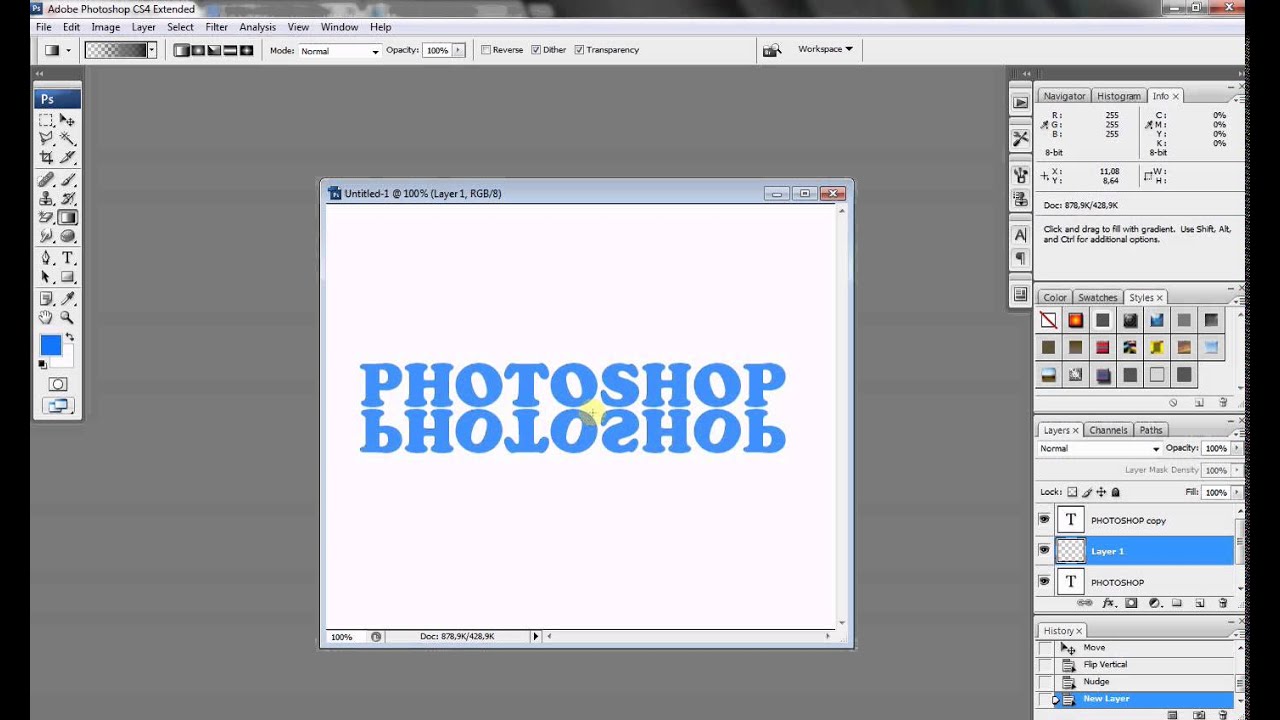
Task: Select the Zoom tool
Action: 67,317
